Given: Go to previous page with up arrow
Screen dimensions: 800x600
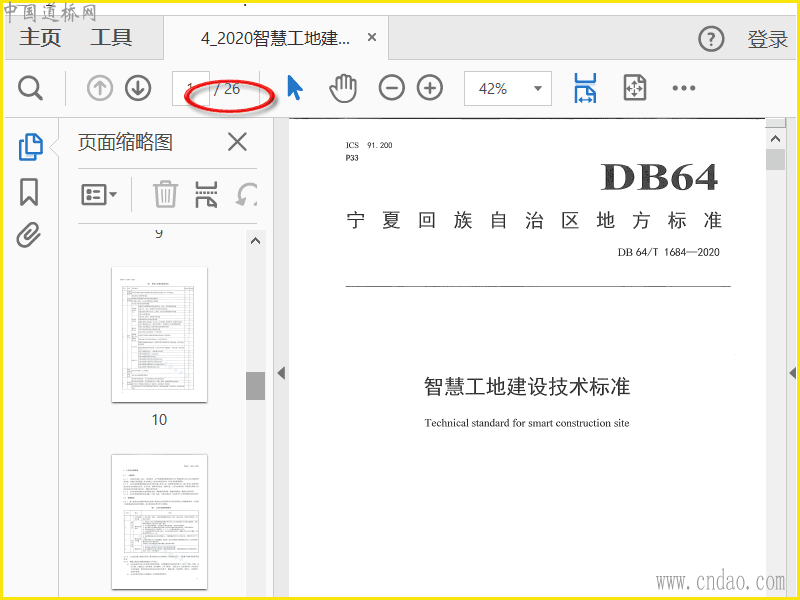Looking at the screenshot, I should point(99,88).
